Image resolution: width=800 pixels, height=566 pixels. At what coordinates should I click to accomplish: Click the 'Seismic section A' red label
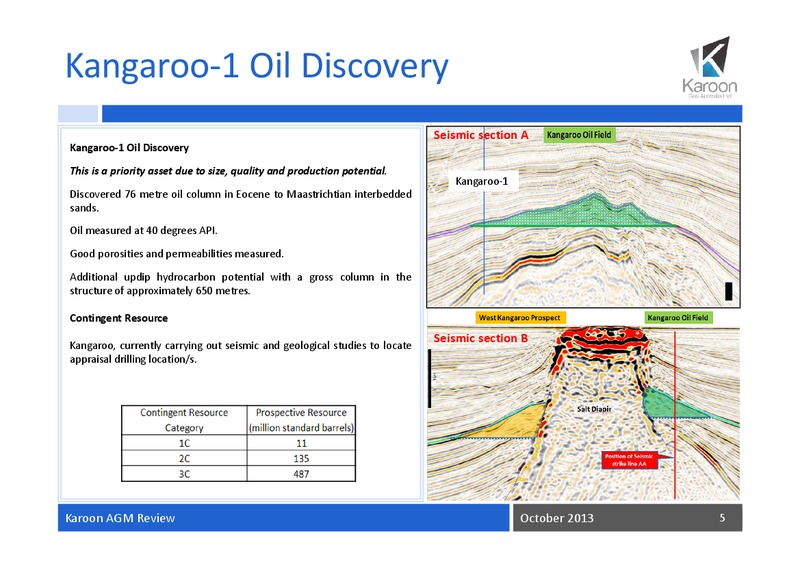coord(481,135)
